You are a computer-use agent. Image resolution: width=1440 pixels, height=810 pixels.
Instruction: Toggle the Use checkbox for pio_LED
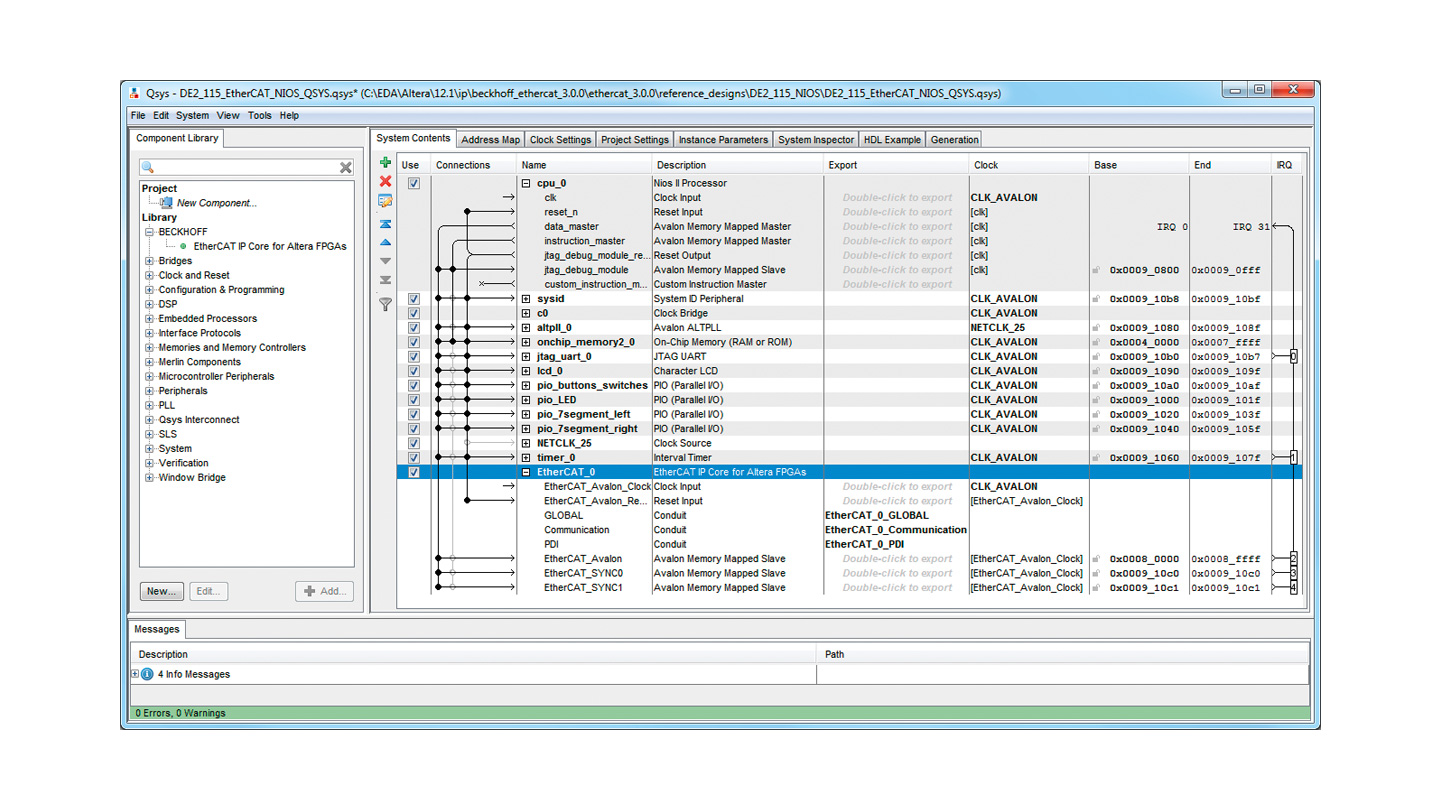(414, 400)
